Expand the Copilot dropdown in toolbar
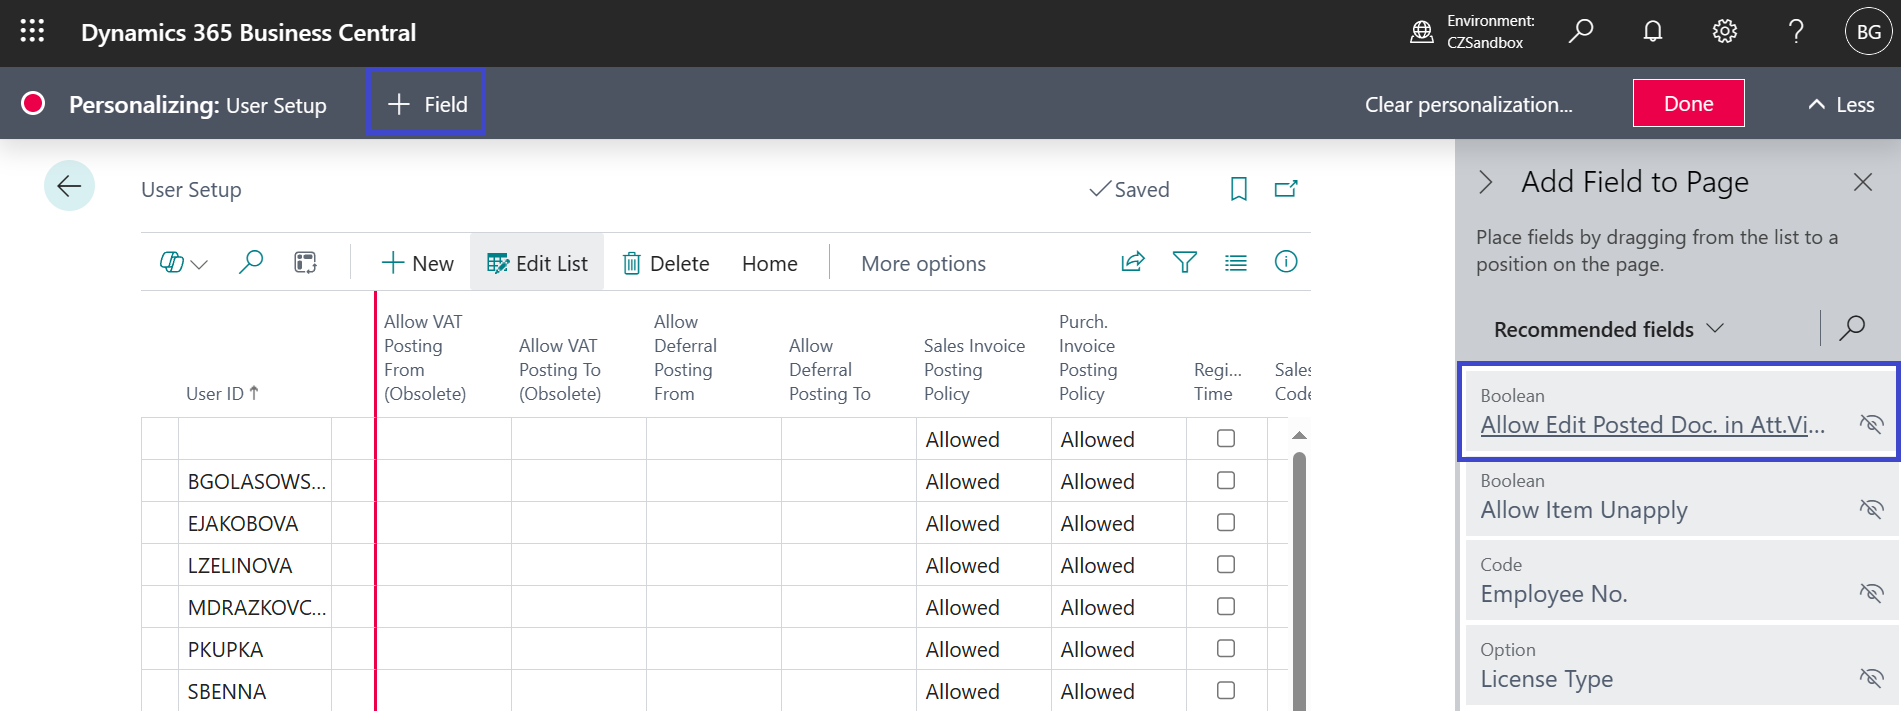 click(183, 263)
